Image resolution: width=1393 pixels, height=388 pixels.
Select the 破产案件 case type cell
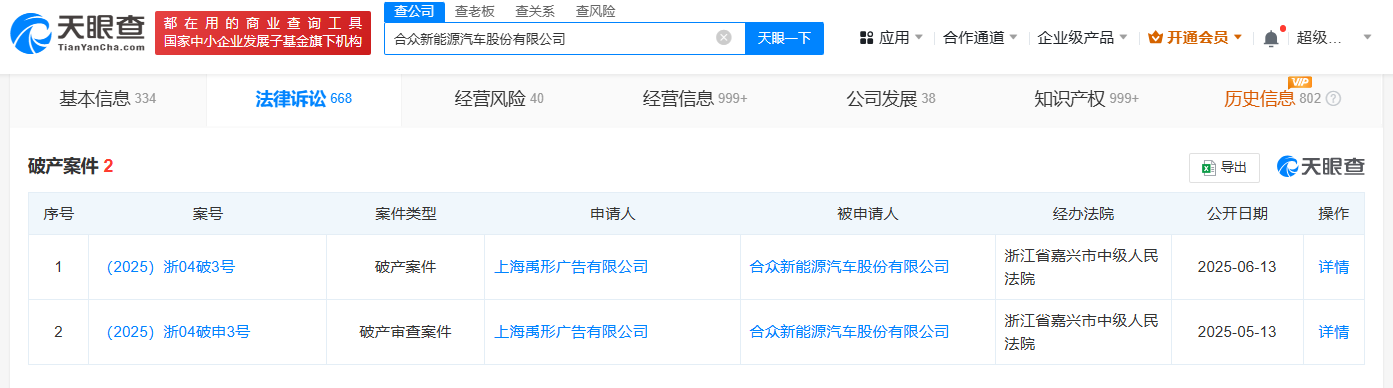(406, 267)
